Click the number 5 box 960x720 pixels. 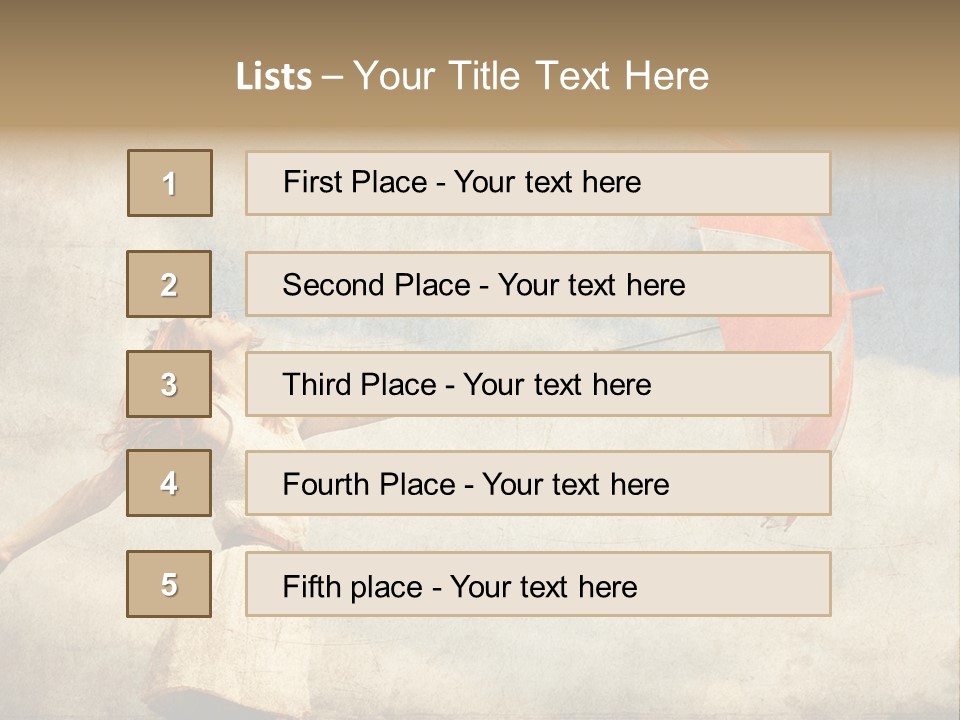[169, 584]
